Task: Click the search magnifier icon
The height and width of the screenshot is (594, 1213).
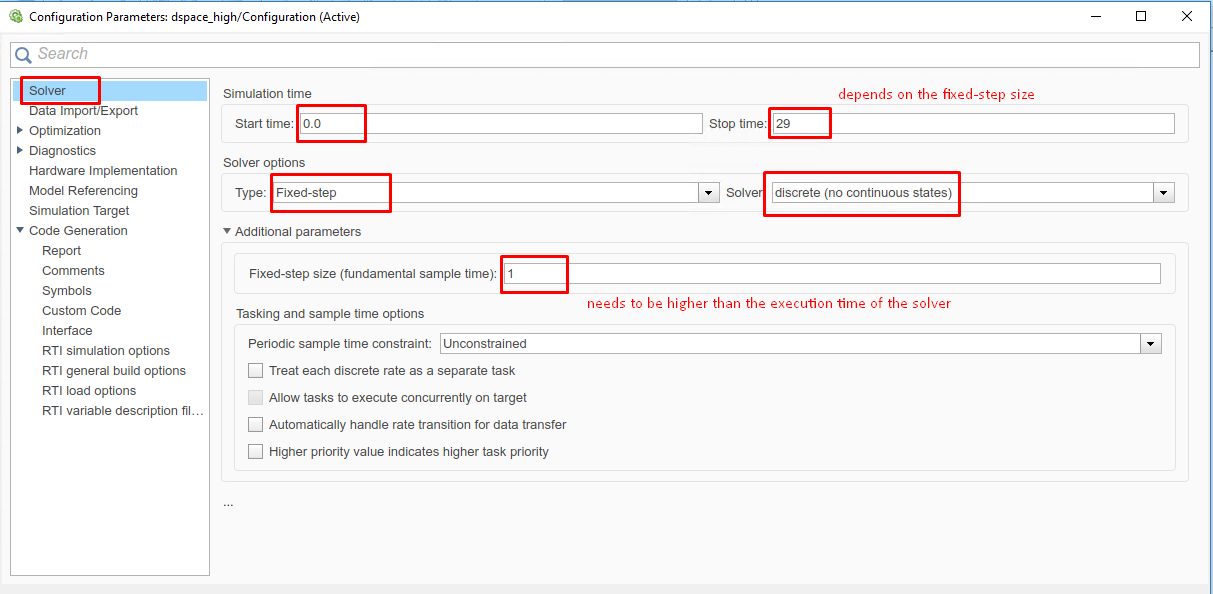Action: 23,55
